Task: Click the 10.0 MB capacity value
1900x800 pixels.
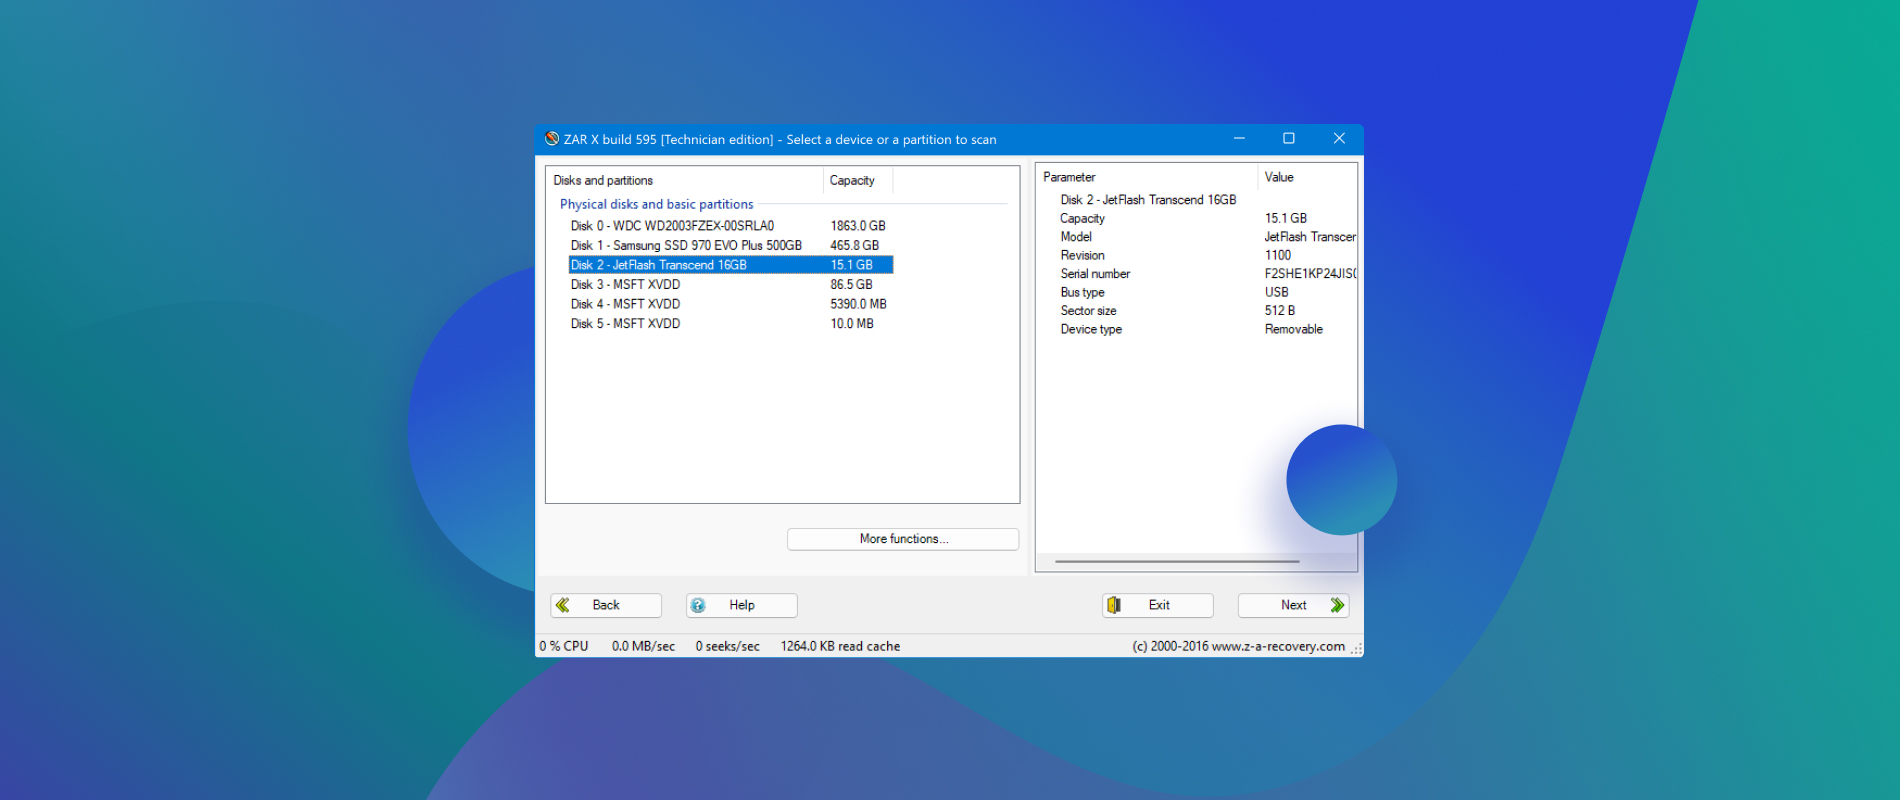Action: (x=852, y=324)
